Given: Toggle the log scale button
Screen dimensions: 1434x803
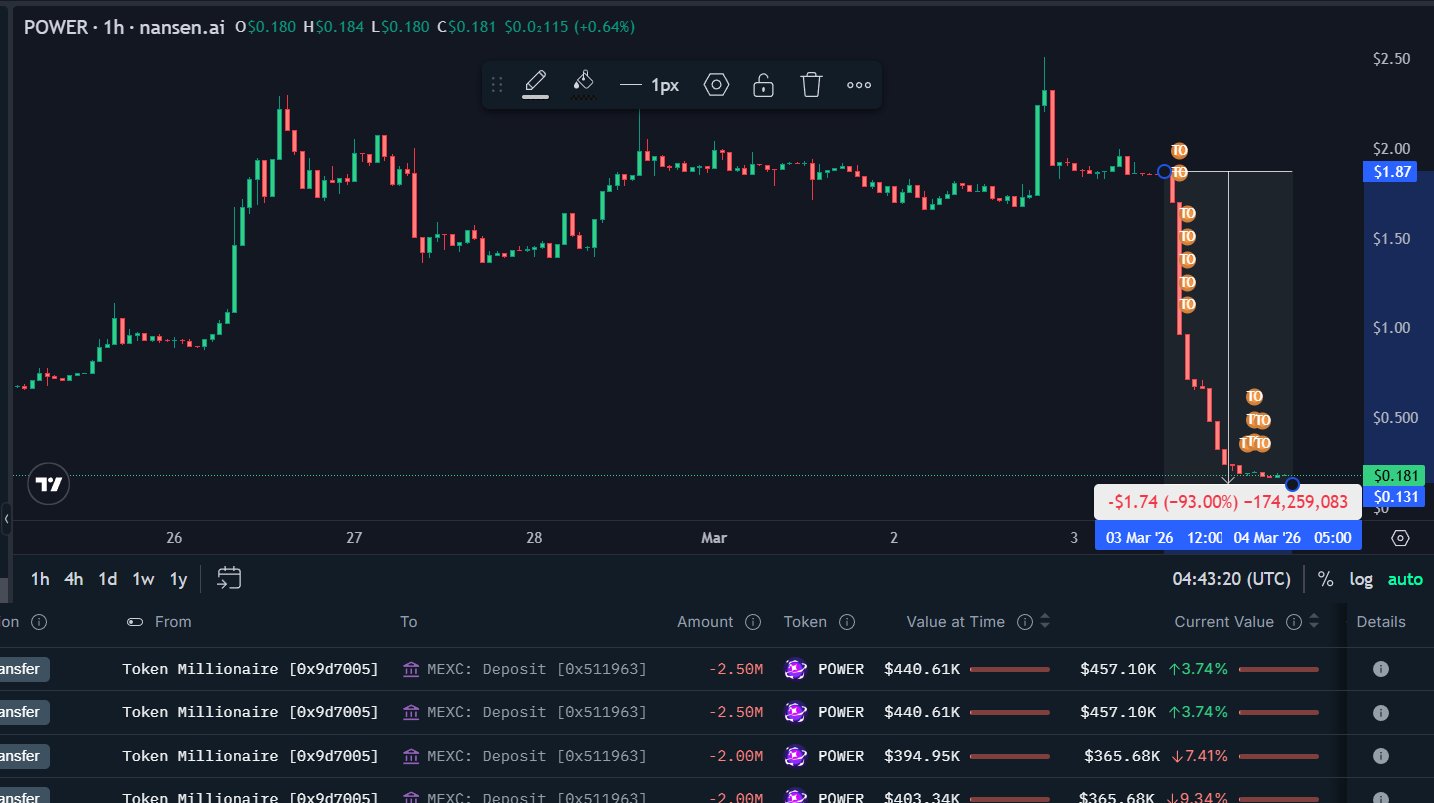Looking at the screenshot, I should 1361,579.
